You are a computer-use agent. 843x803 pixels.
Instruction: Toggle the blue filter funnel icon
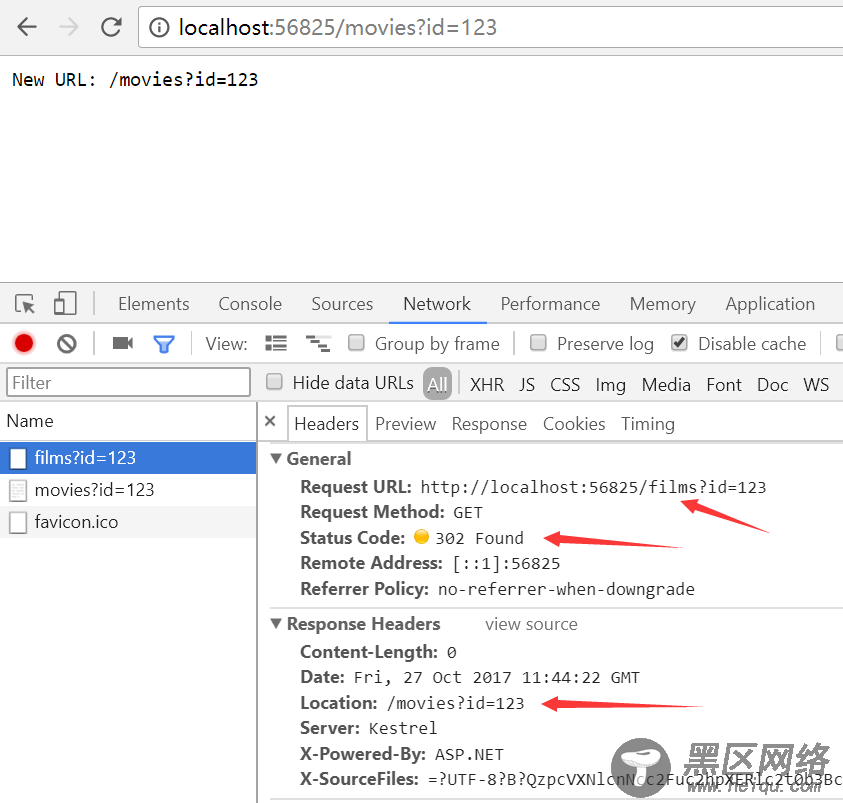coord(164,344)
